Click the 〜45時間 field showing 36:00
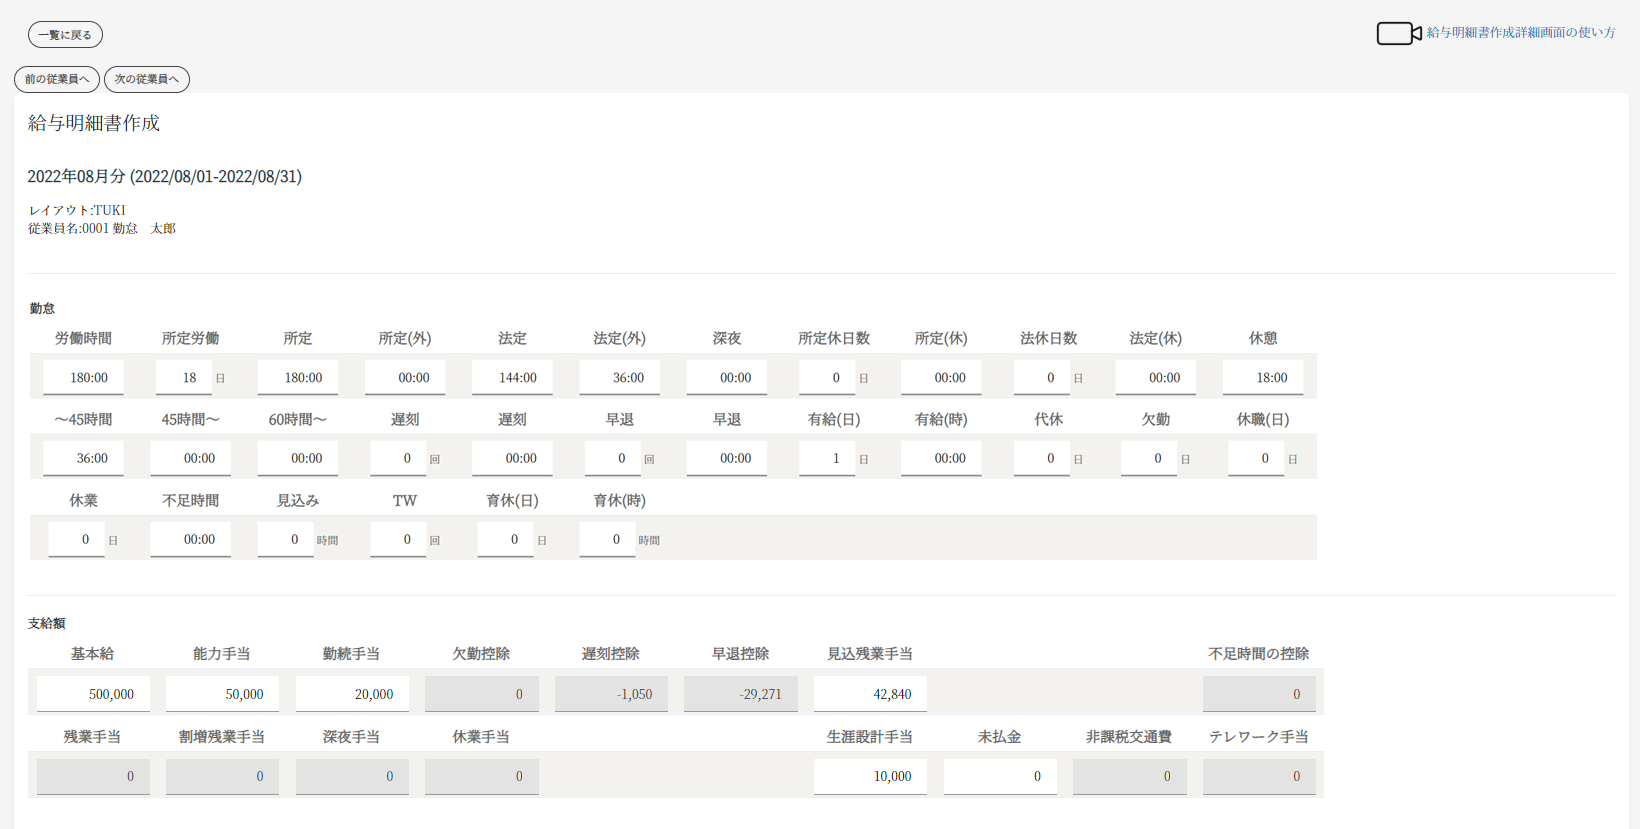This screenshot has width=1640, height=829. (x=83, y=459)
